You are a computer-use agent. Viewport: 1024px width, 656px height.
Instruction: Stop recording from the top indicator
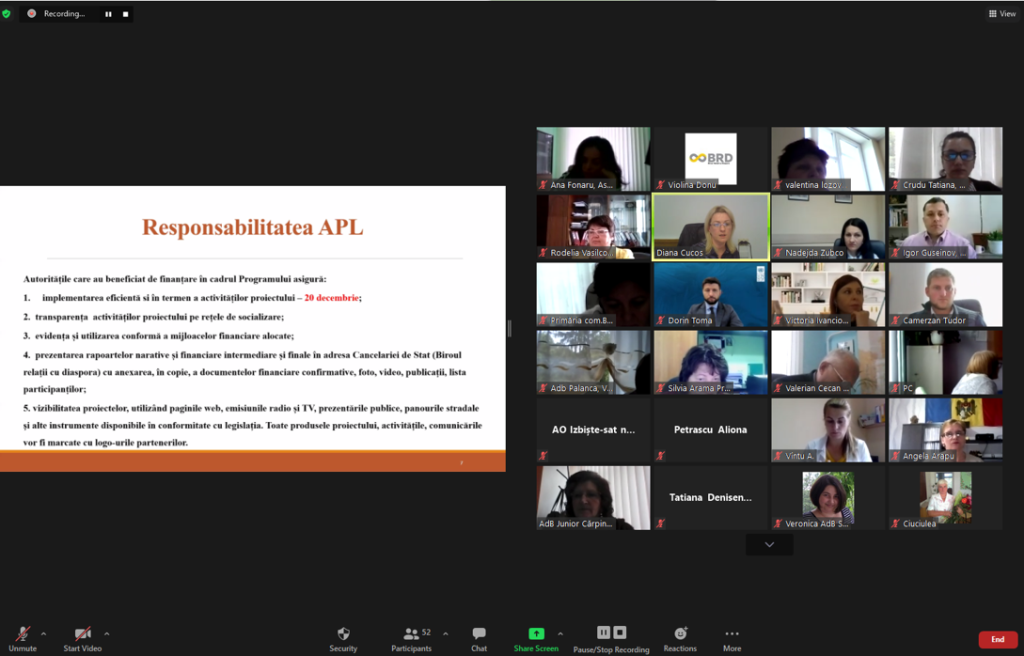click(x=125, y=14)
